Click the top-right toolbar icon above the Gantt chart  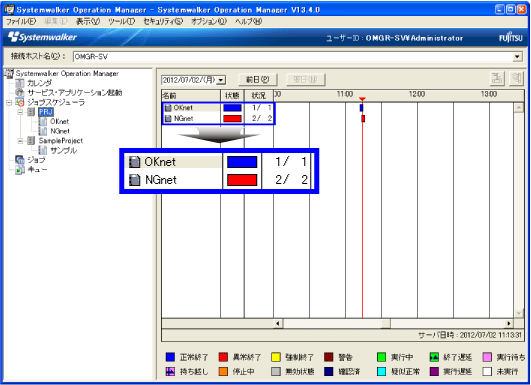coord(516,79)
